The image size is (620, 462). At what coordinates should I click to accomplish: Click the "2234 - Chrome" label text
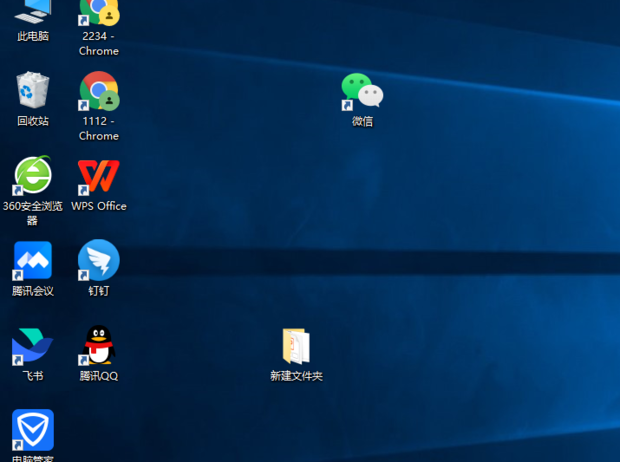click(x=99, y=44)
